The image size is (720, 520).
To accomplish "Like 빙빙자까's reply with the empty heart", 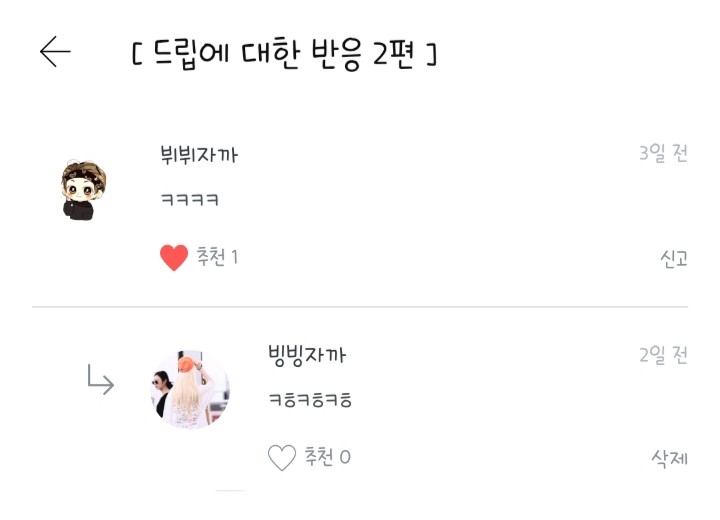I will (282, 458).
